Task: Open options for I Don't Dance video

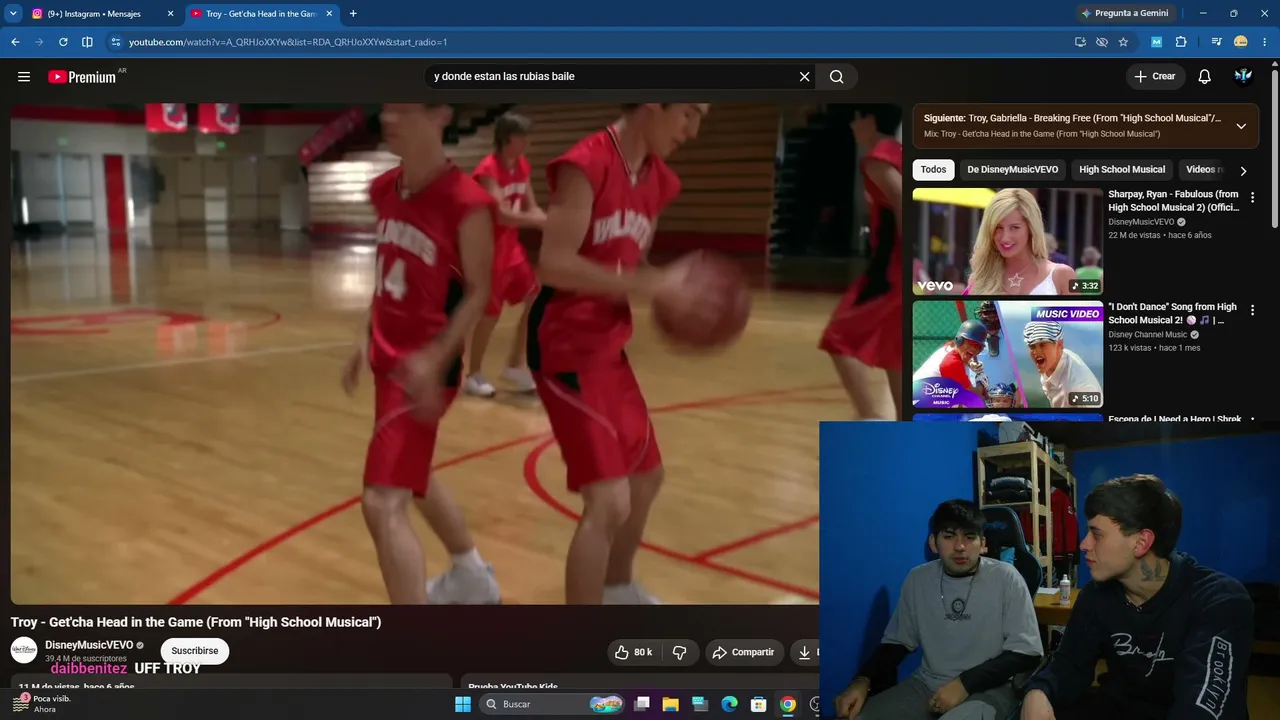Action: (1252, 311)
